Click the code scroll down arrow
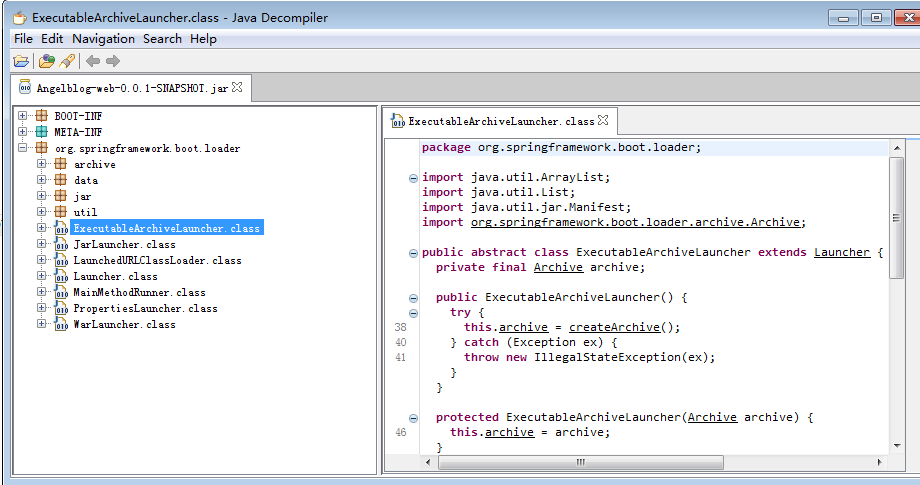 [x=897, y=446]
